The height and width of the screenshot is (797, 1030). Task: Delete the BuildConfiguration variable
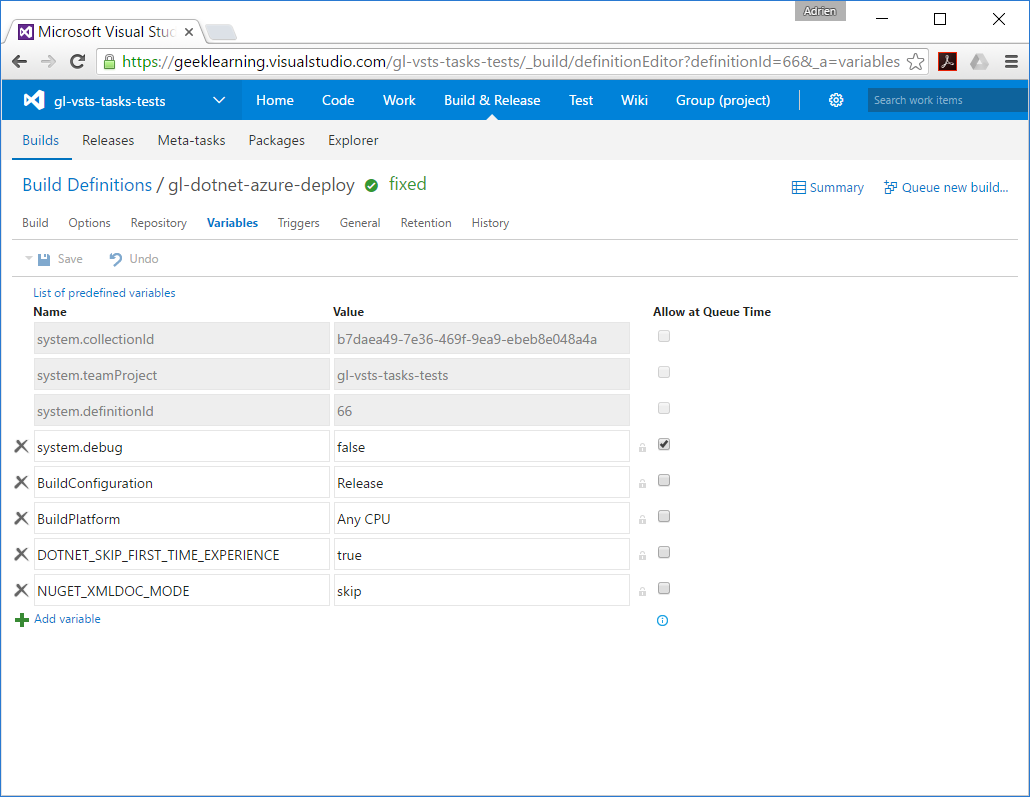pyautogui.click(x=21, y=482)
